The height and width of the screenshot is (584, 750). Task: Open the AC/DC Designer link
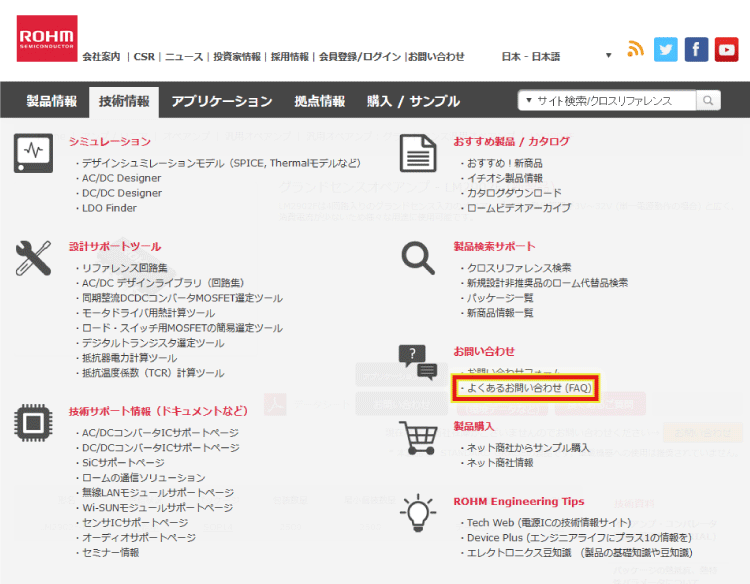point(121,178)
